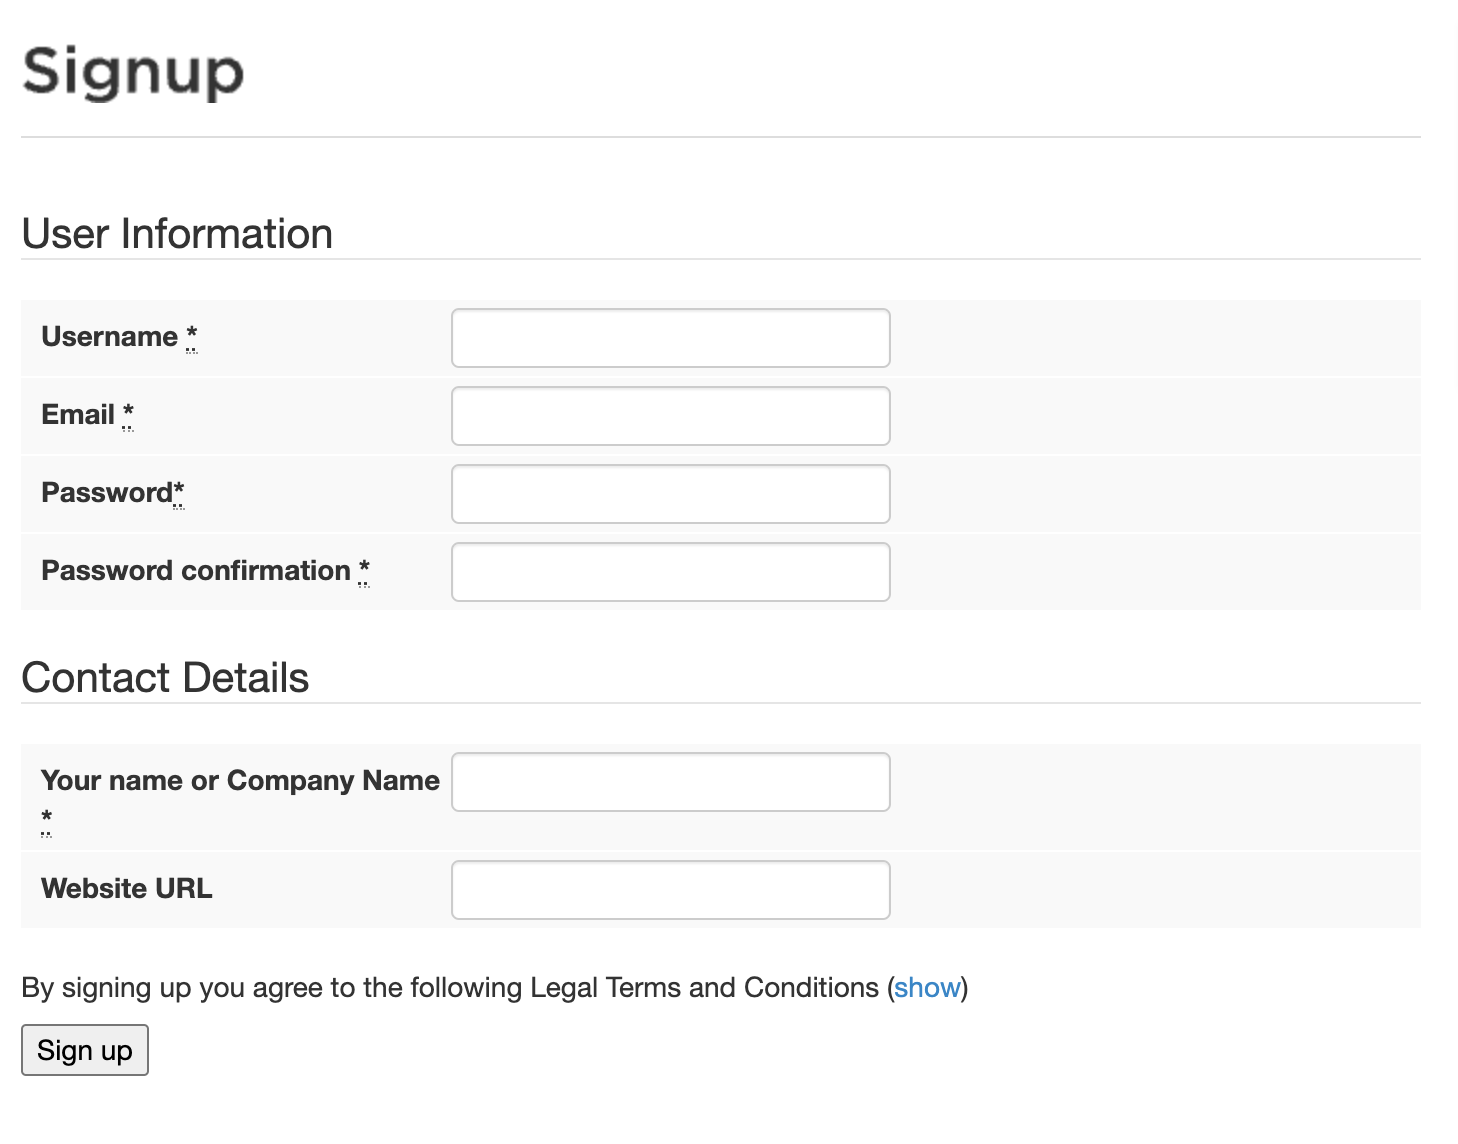Click the Your name or Company Name field
The image size is (1458, 1144).
671,782
